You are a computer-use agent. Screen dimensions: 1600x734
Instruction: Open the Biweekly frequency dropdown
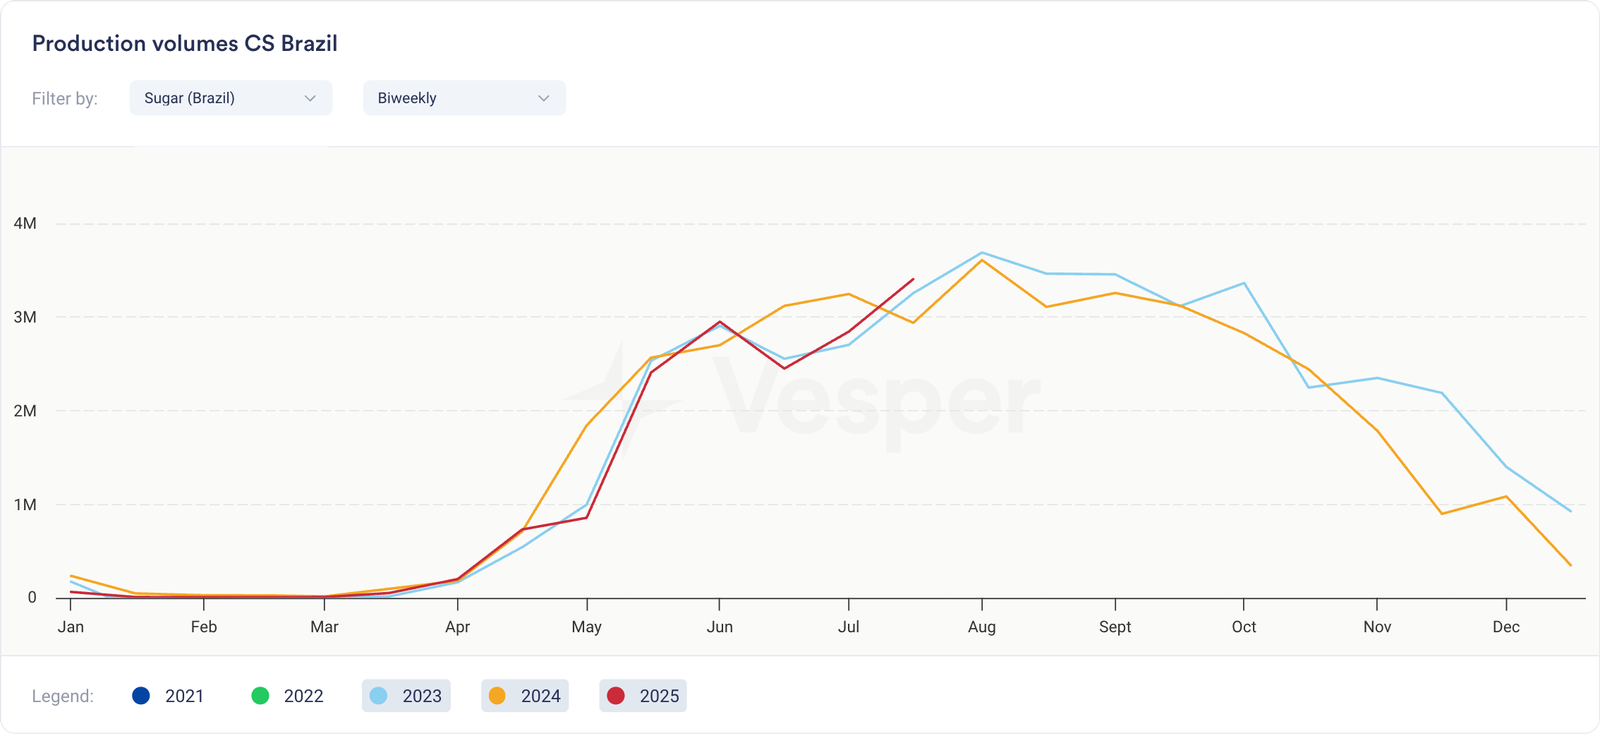[x=464, y=98]
